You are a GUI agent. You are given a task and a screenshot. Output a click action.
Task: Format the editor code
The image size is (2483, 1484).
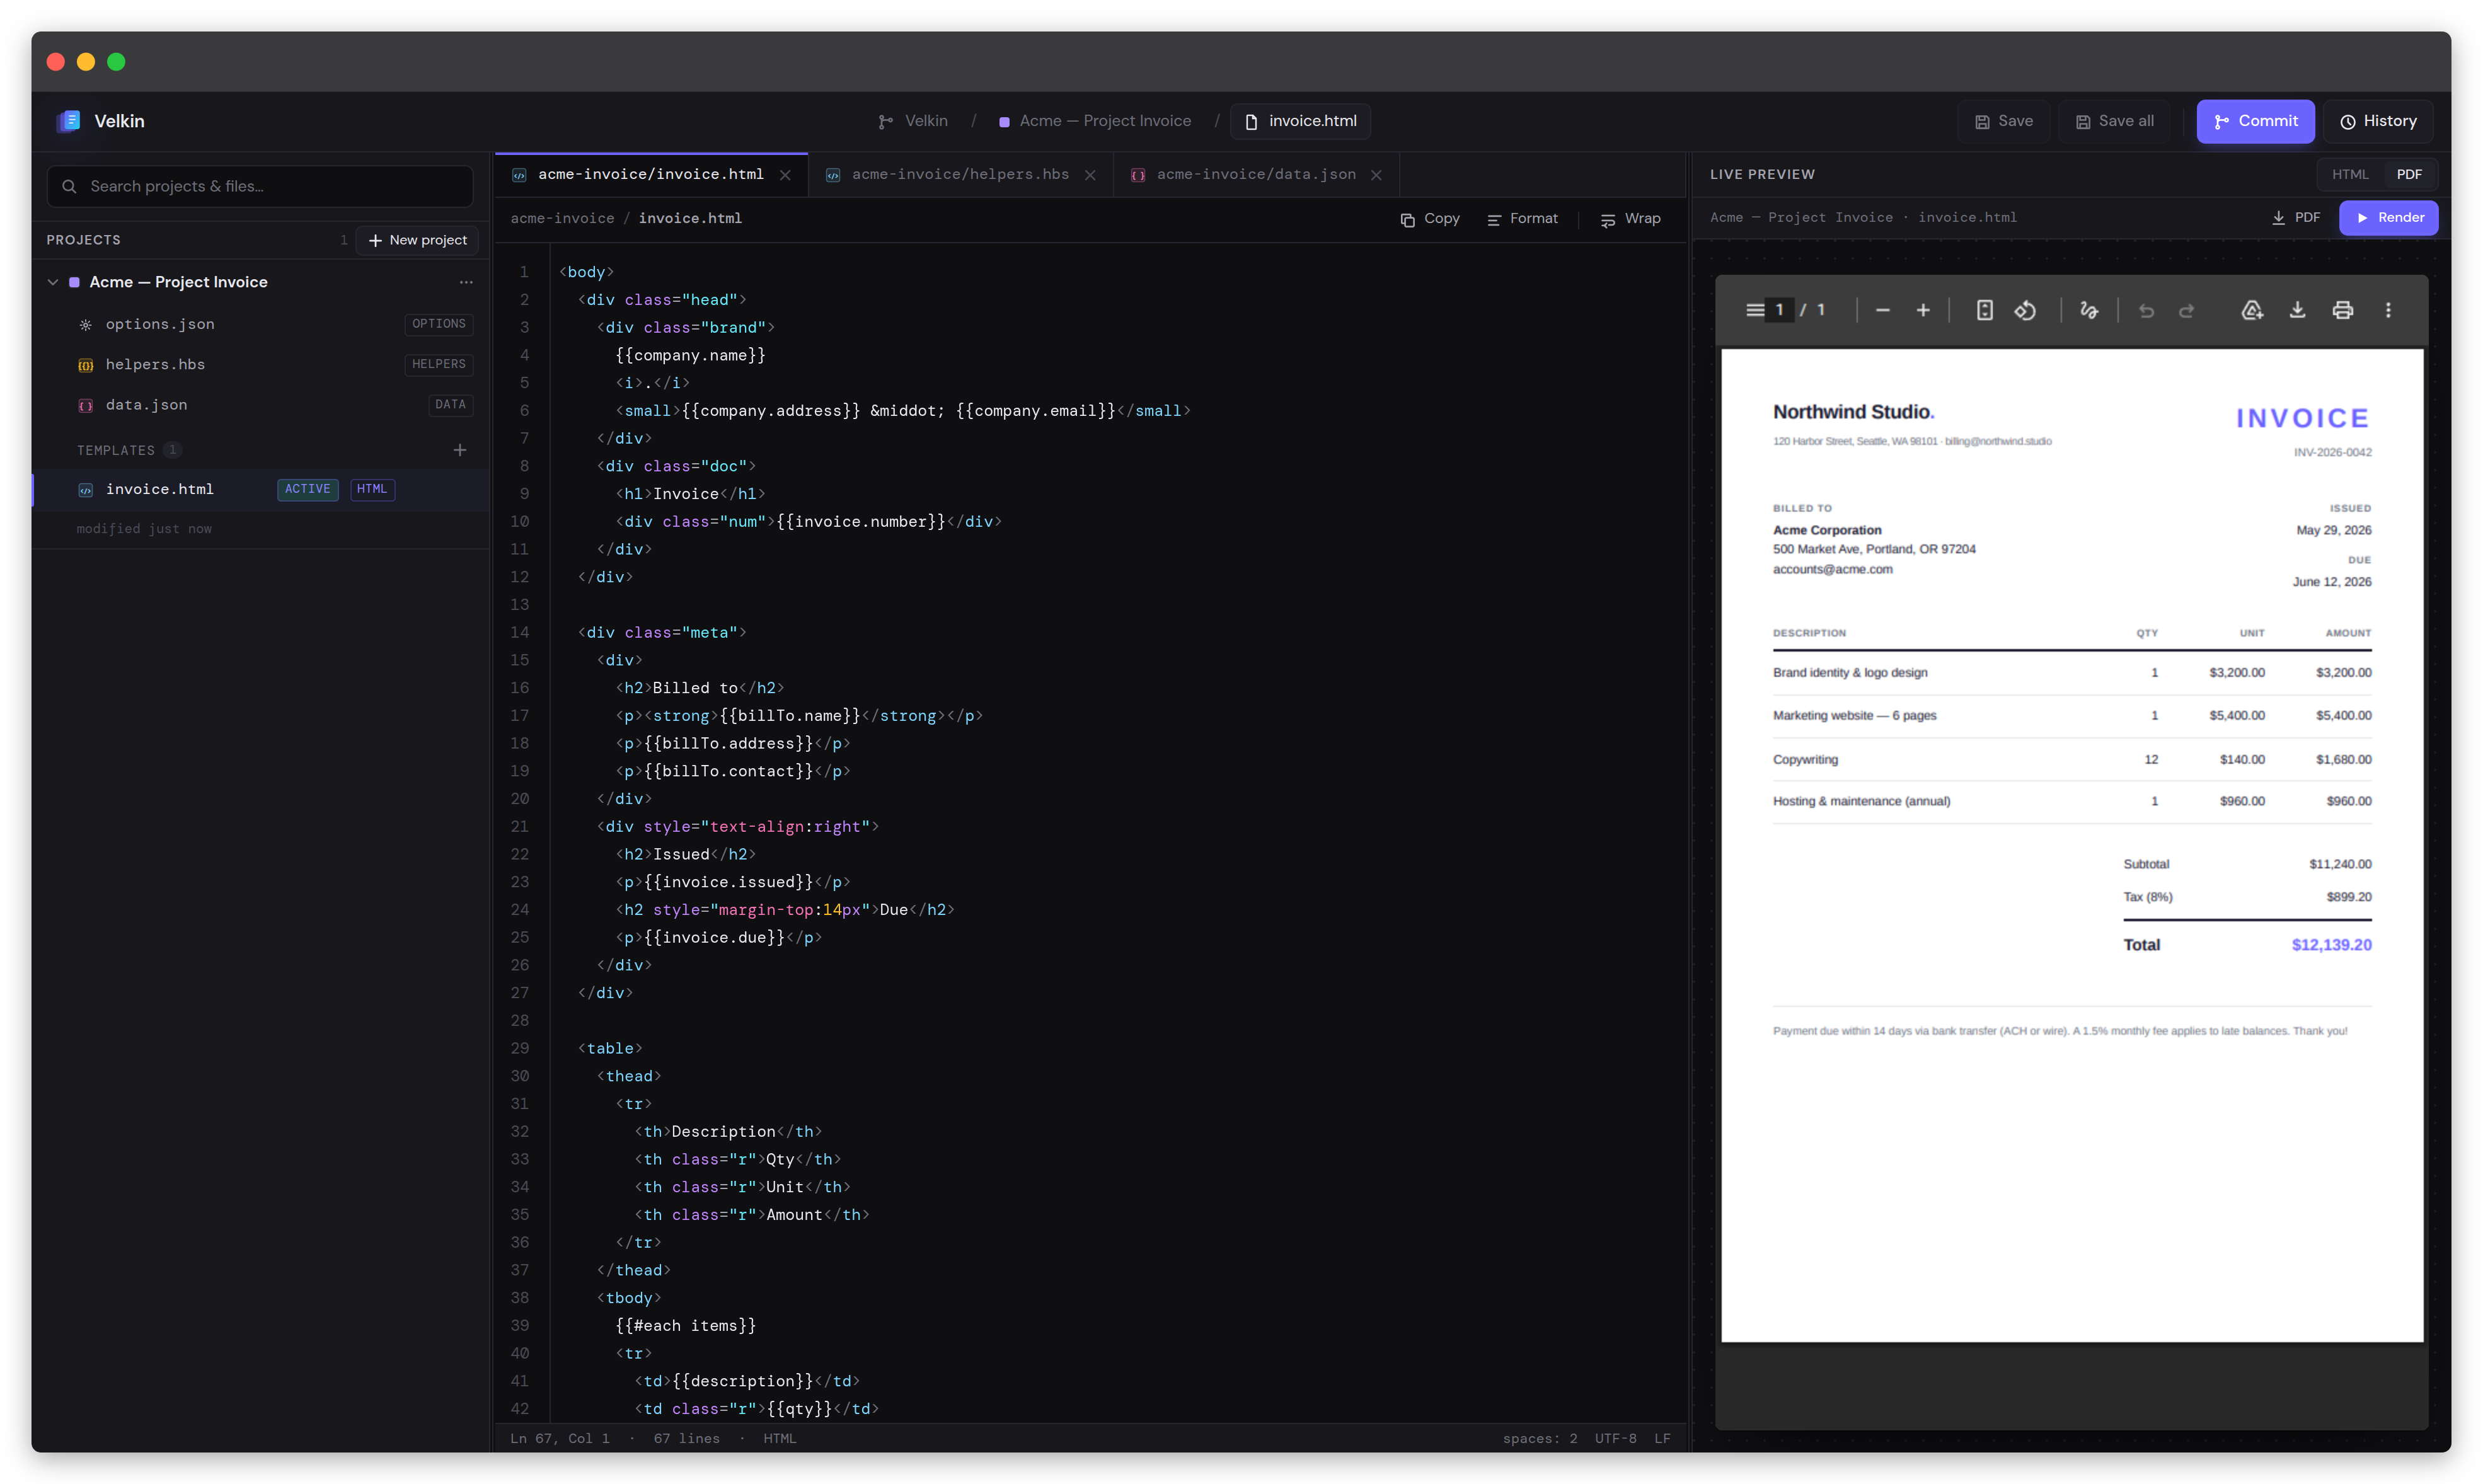[1522, 219]
